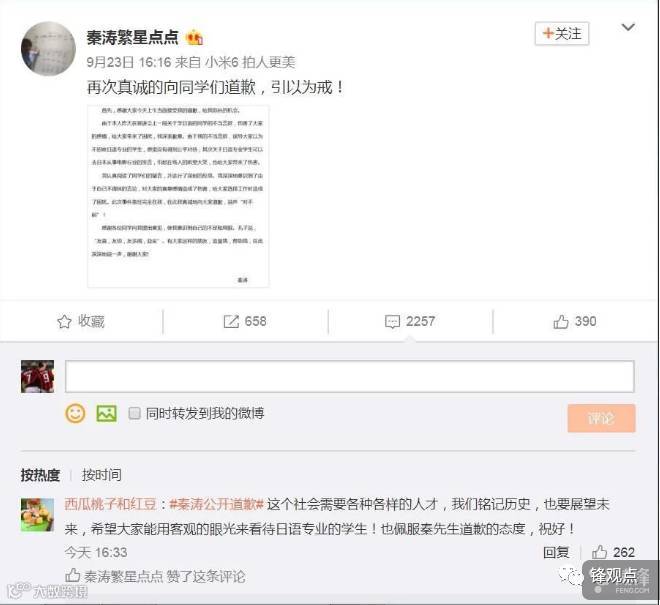Click the verified badge beside 秦涛繁星点点
This screenshot has height=605, width=660.
[194, 38]
